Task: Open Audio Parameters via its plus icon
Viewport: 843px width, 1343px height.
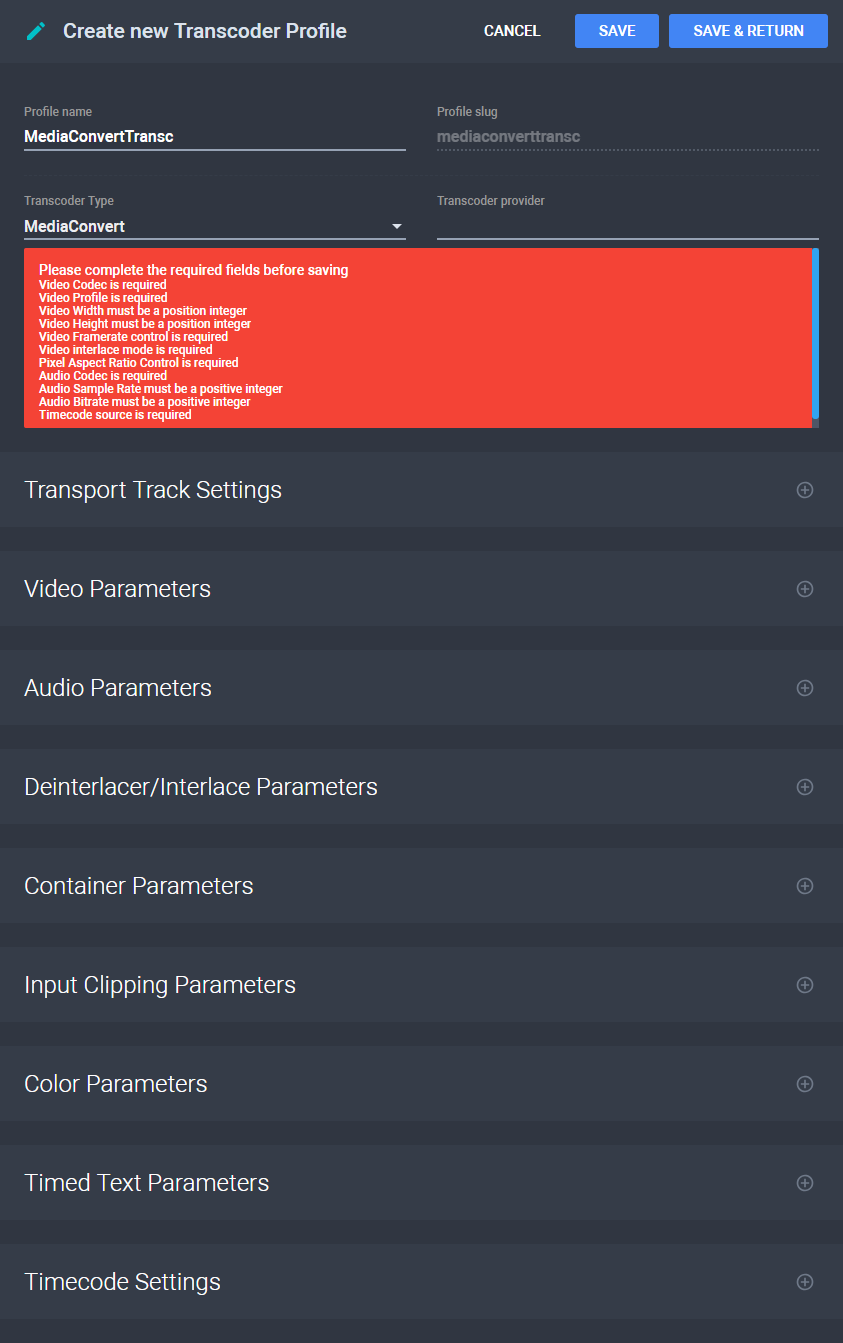Action: tap(805, 688)
